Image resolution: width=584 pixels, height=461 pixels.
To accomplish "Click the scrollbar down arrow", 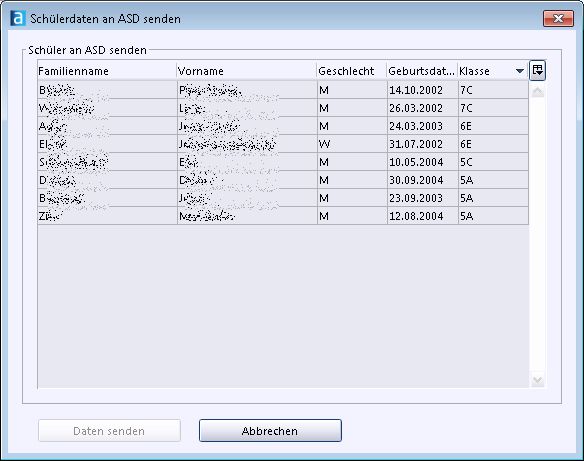I will [537, 381].
